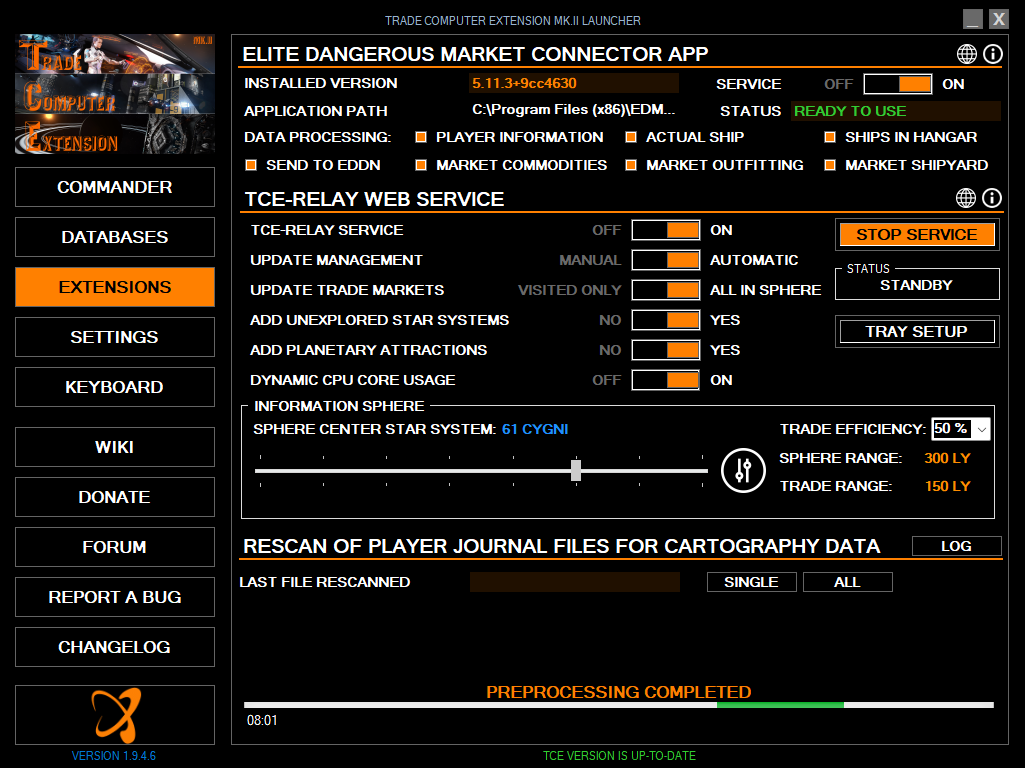Click the PREPROCESSING COMPLETED message

(618, 692)
